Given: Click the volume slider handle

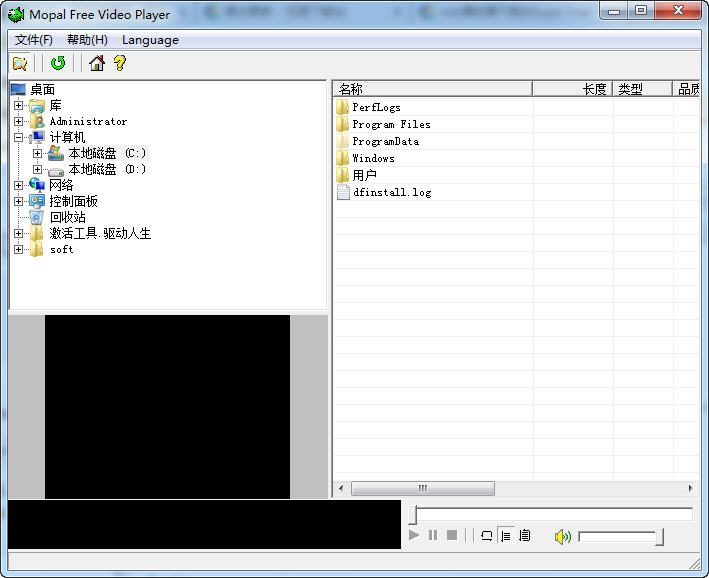Looking at the screenshot, I should [660, 537].
